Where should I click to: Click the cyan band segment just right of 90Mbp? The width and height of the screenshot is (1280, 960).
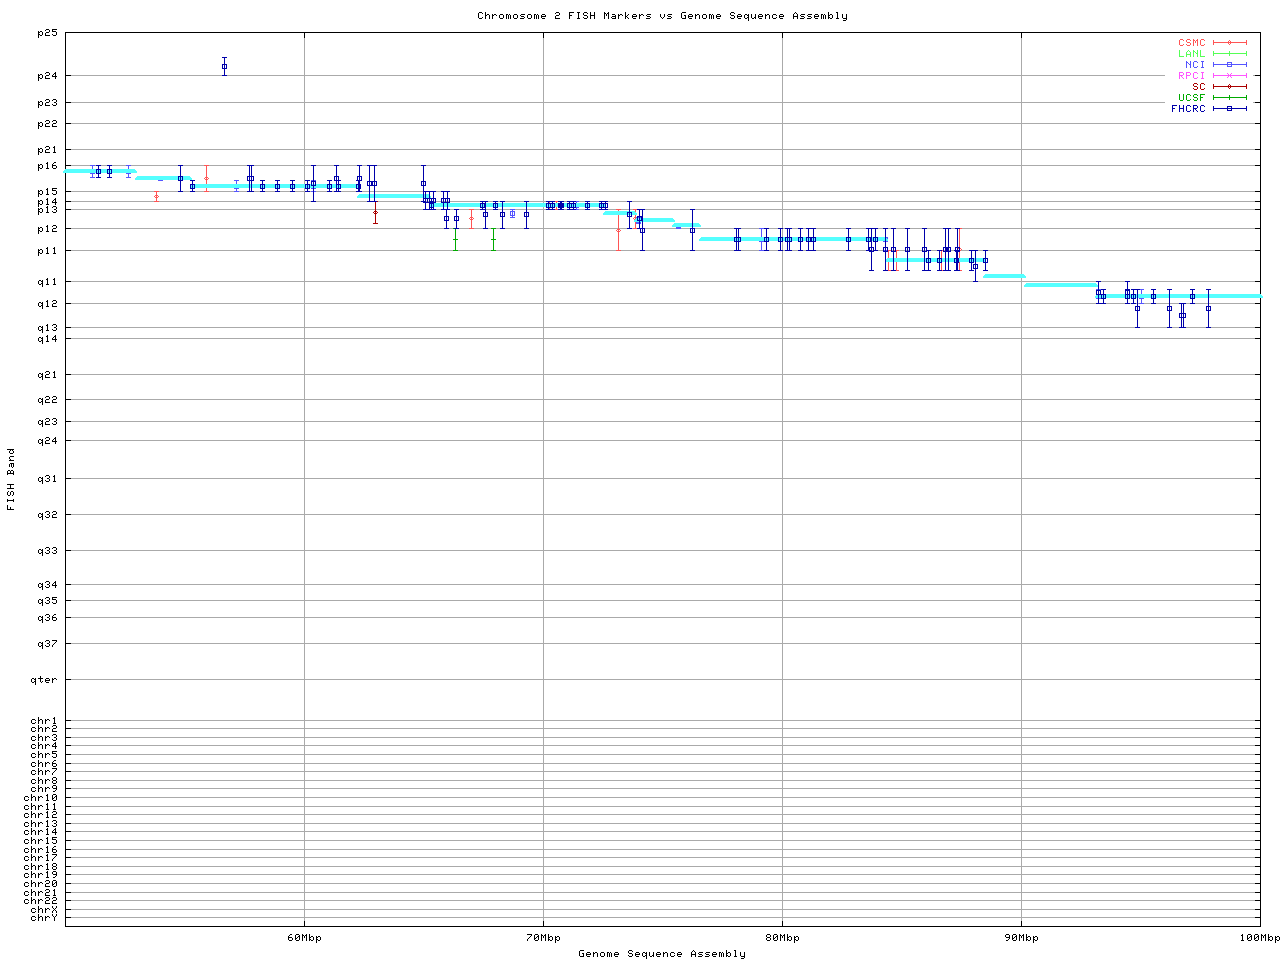1060,285
